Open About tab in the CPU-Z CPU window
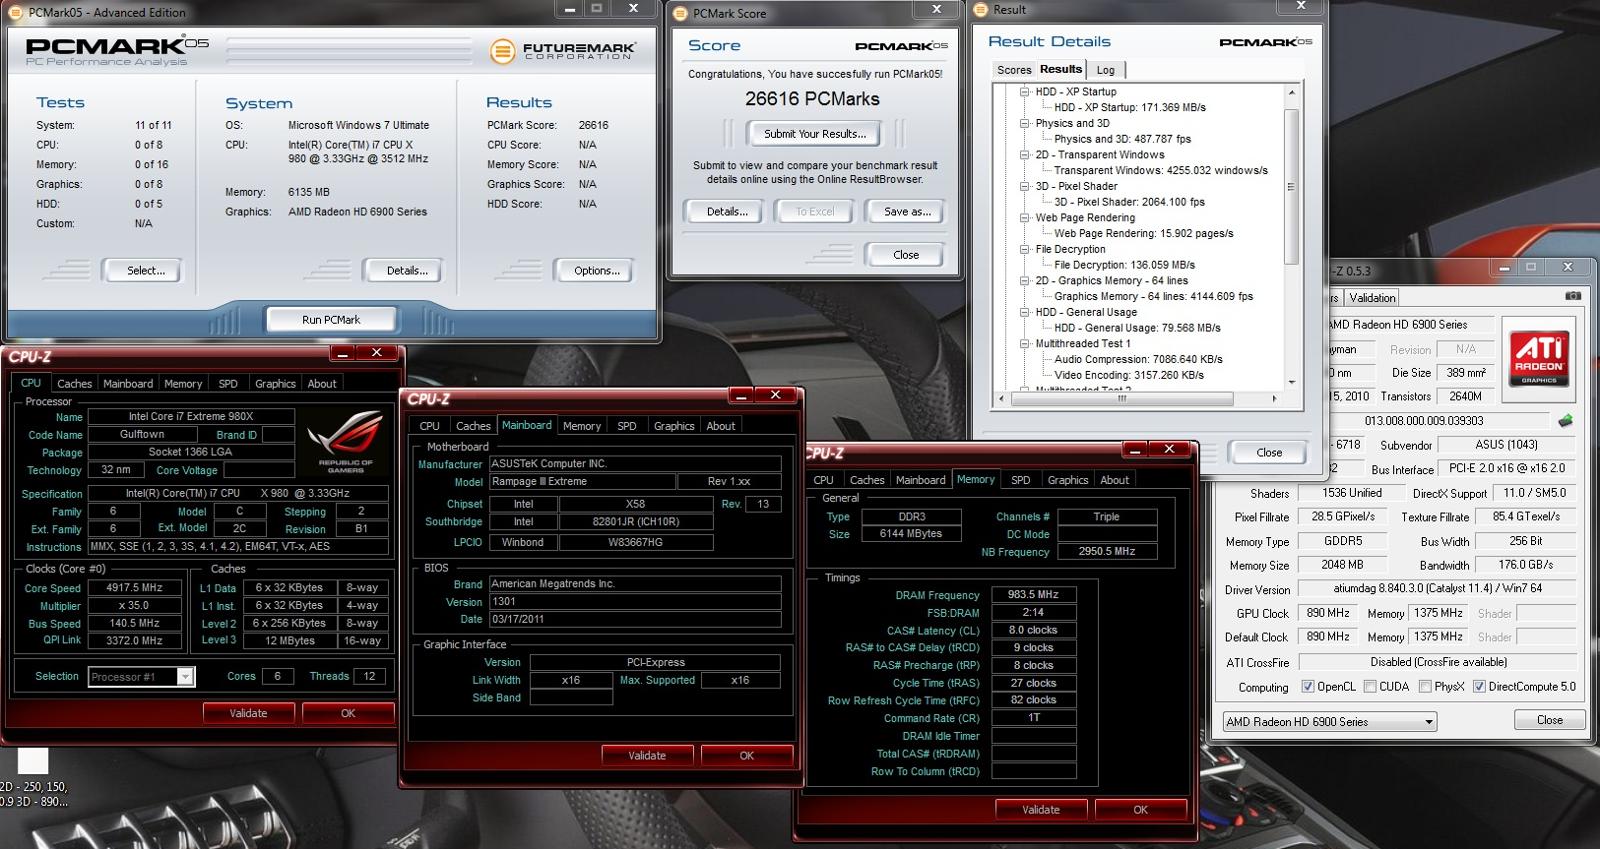Screen dimensions: 1600x849 (x=322, y=384)
